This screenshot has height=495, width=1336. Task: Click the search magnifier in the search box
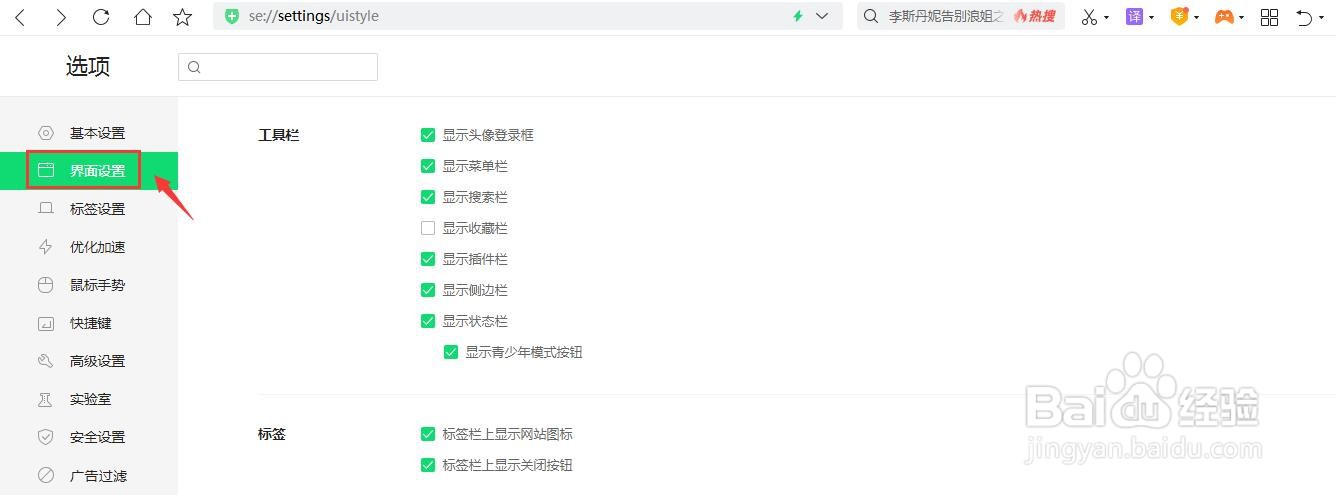pyautogui.click(x=871, y=16)
